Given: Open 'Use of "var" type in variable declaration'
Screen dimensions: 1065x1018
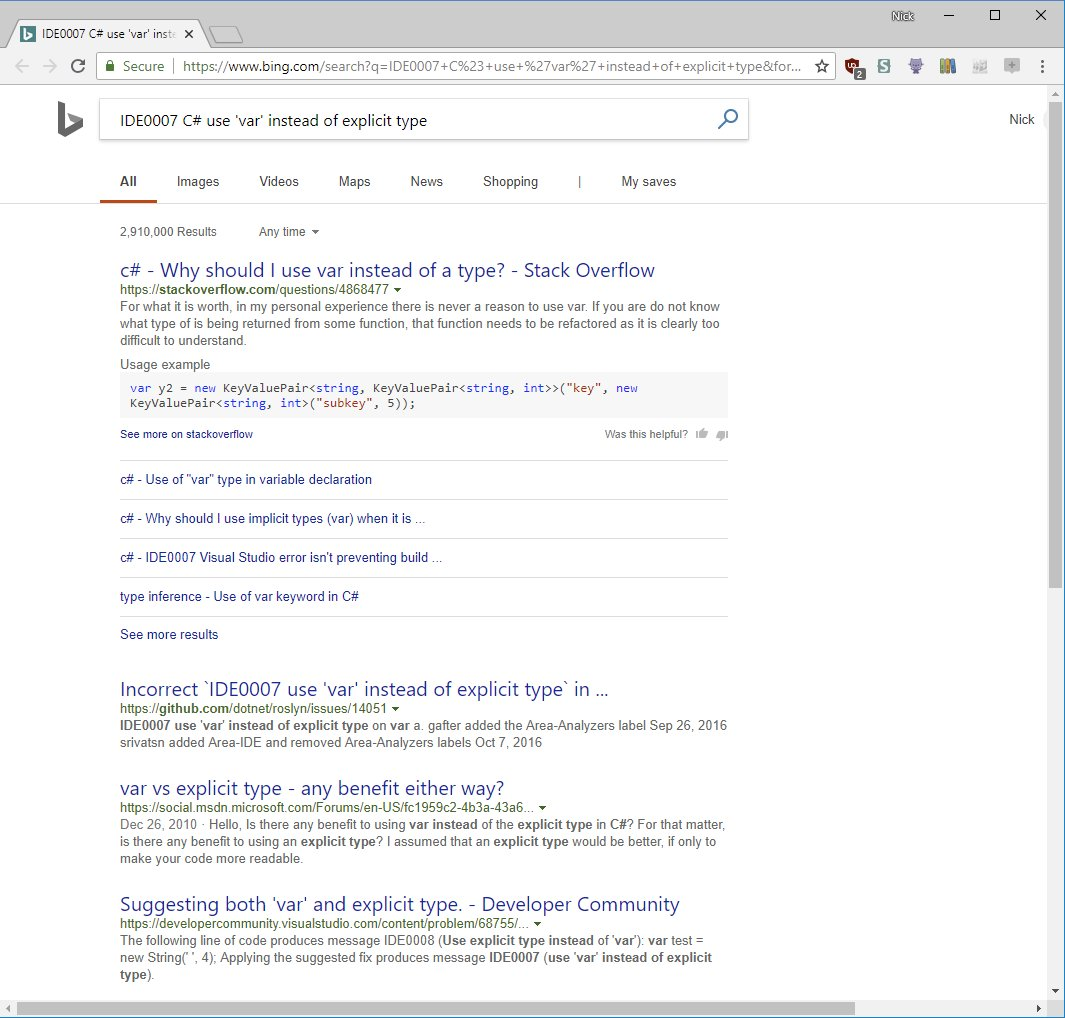Looking at the screenshot, I should [246, 479].
